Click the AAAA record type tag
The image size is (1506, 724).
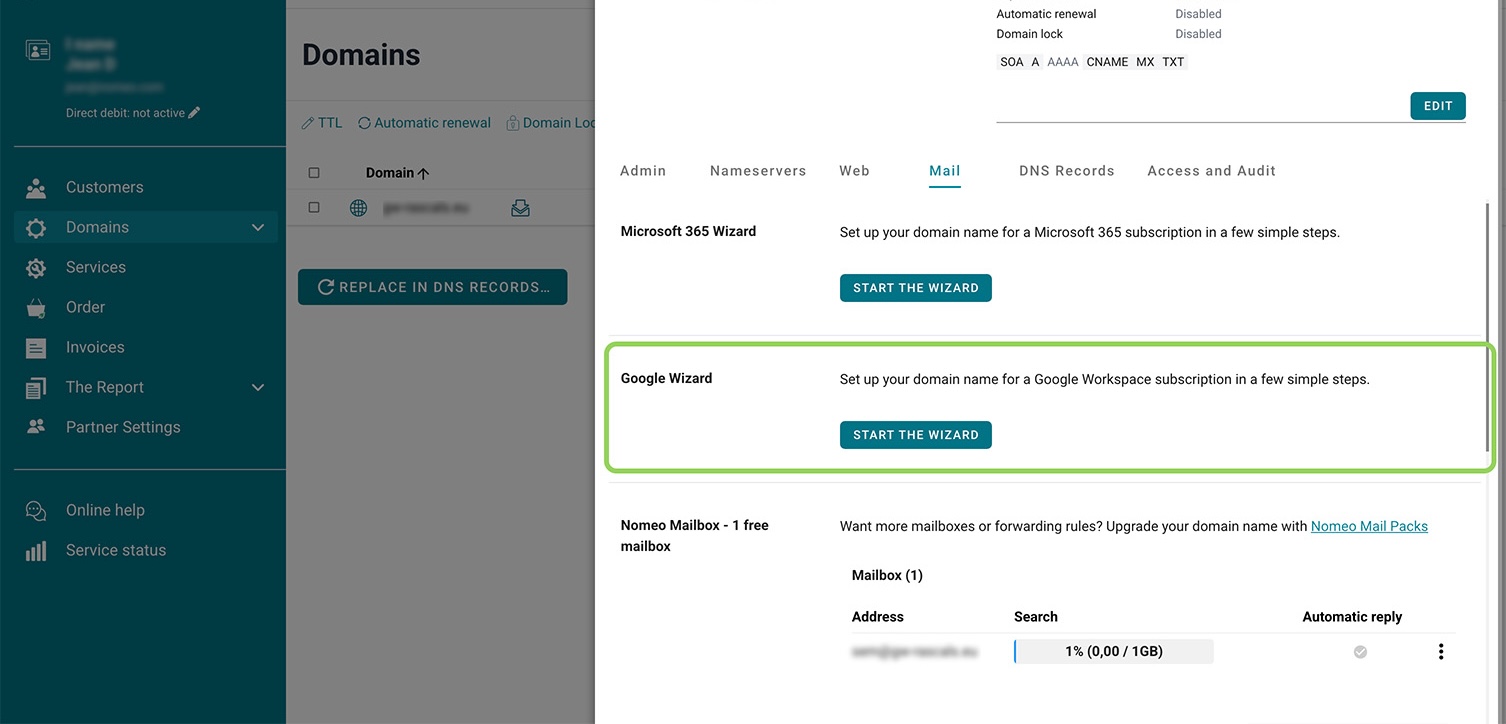tap(1063, 62)
